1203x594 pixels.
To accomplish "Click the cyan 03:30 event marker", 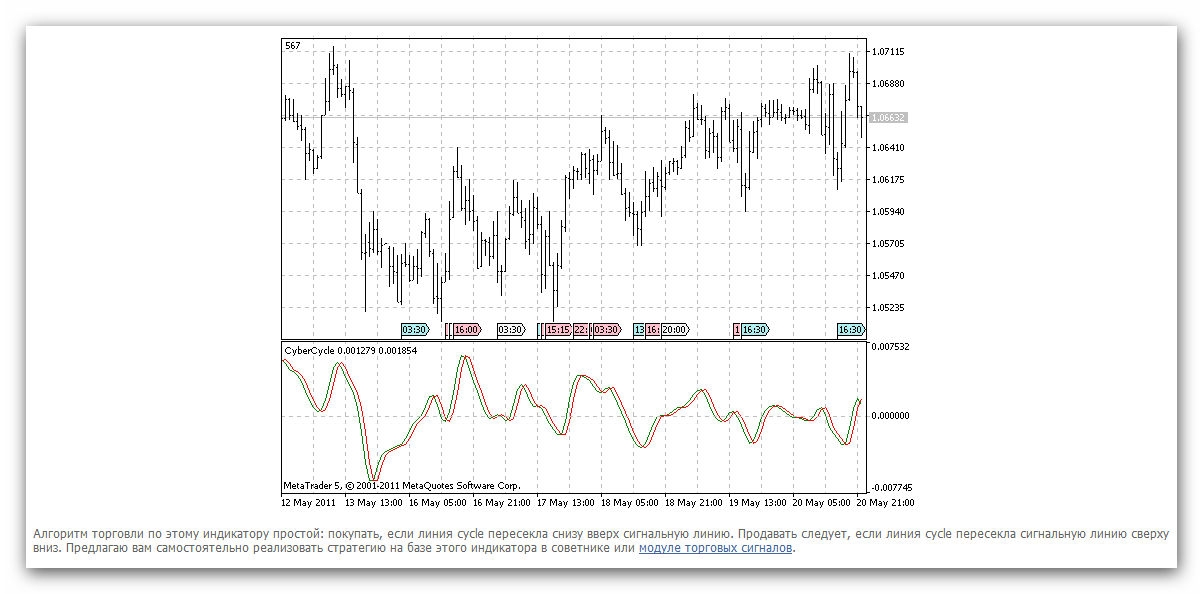I will point(414,329).
